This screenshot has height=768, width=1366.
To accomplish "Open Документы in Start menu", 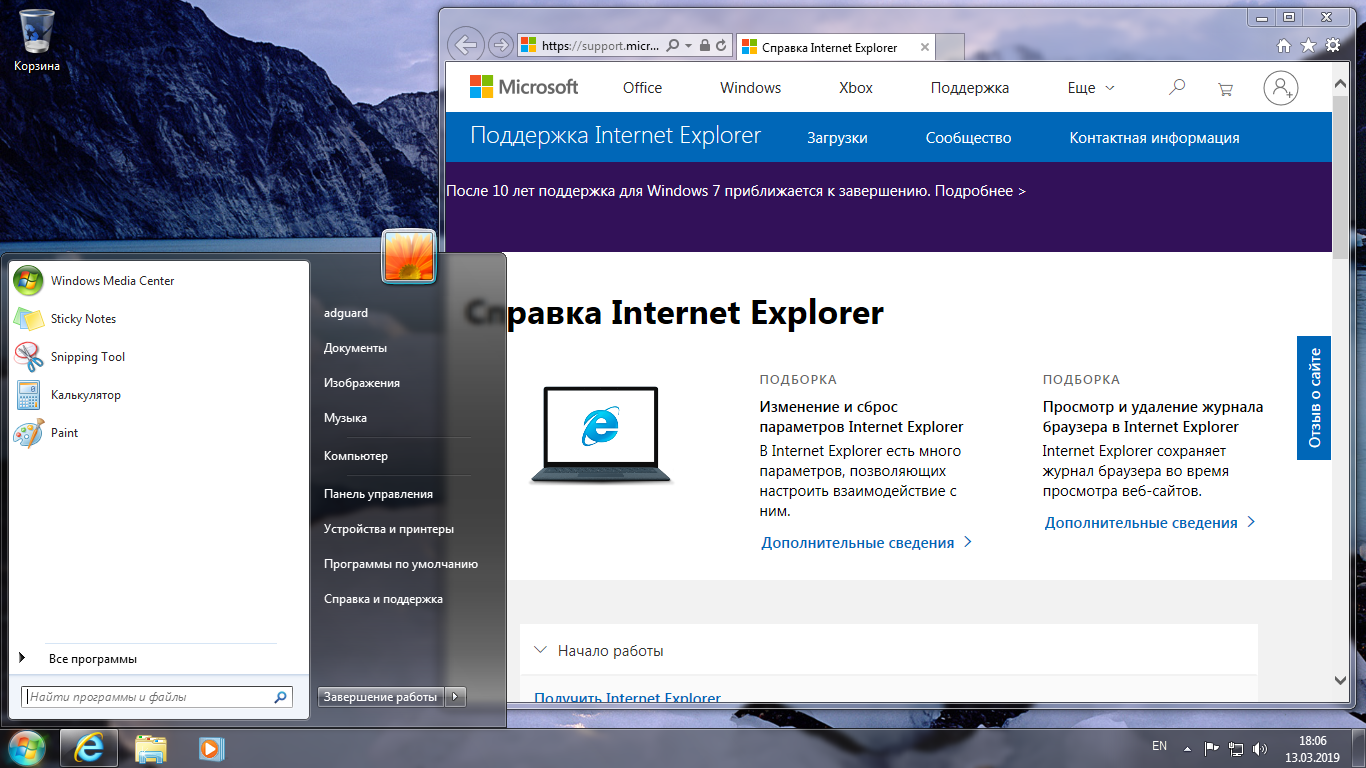I will coord(355,348).
